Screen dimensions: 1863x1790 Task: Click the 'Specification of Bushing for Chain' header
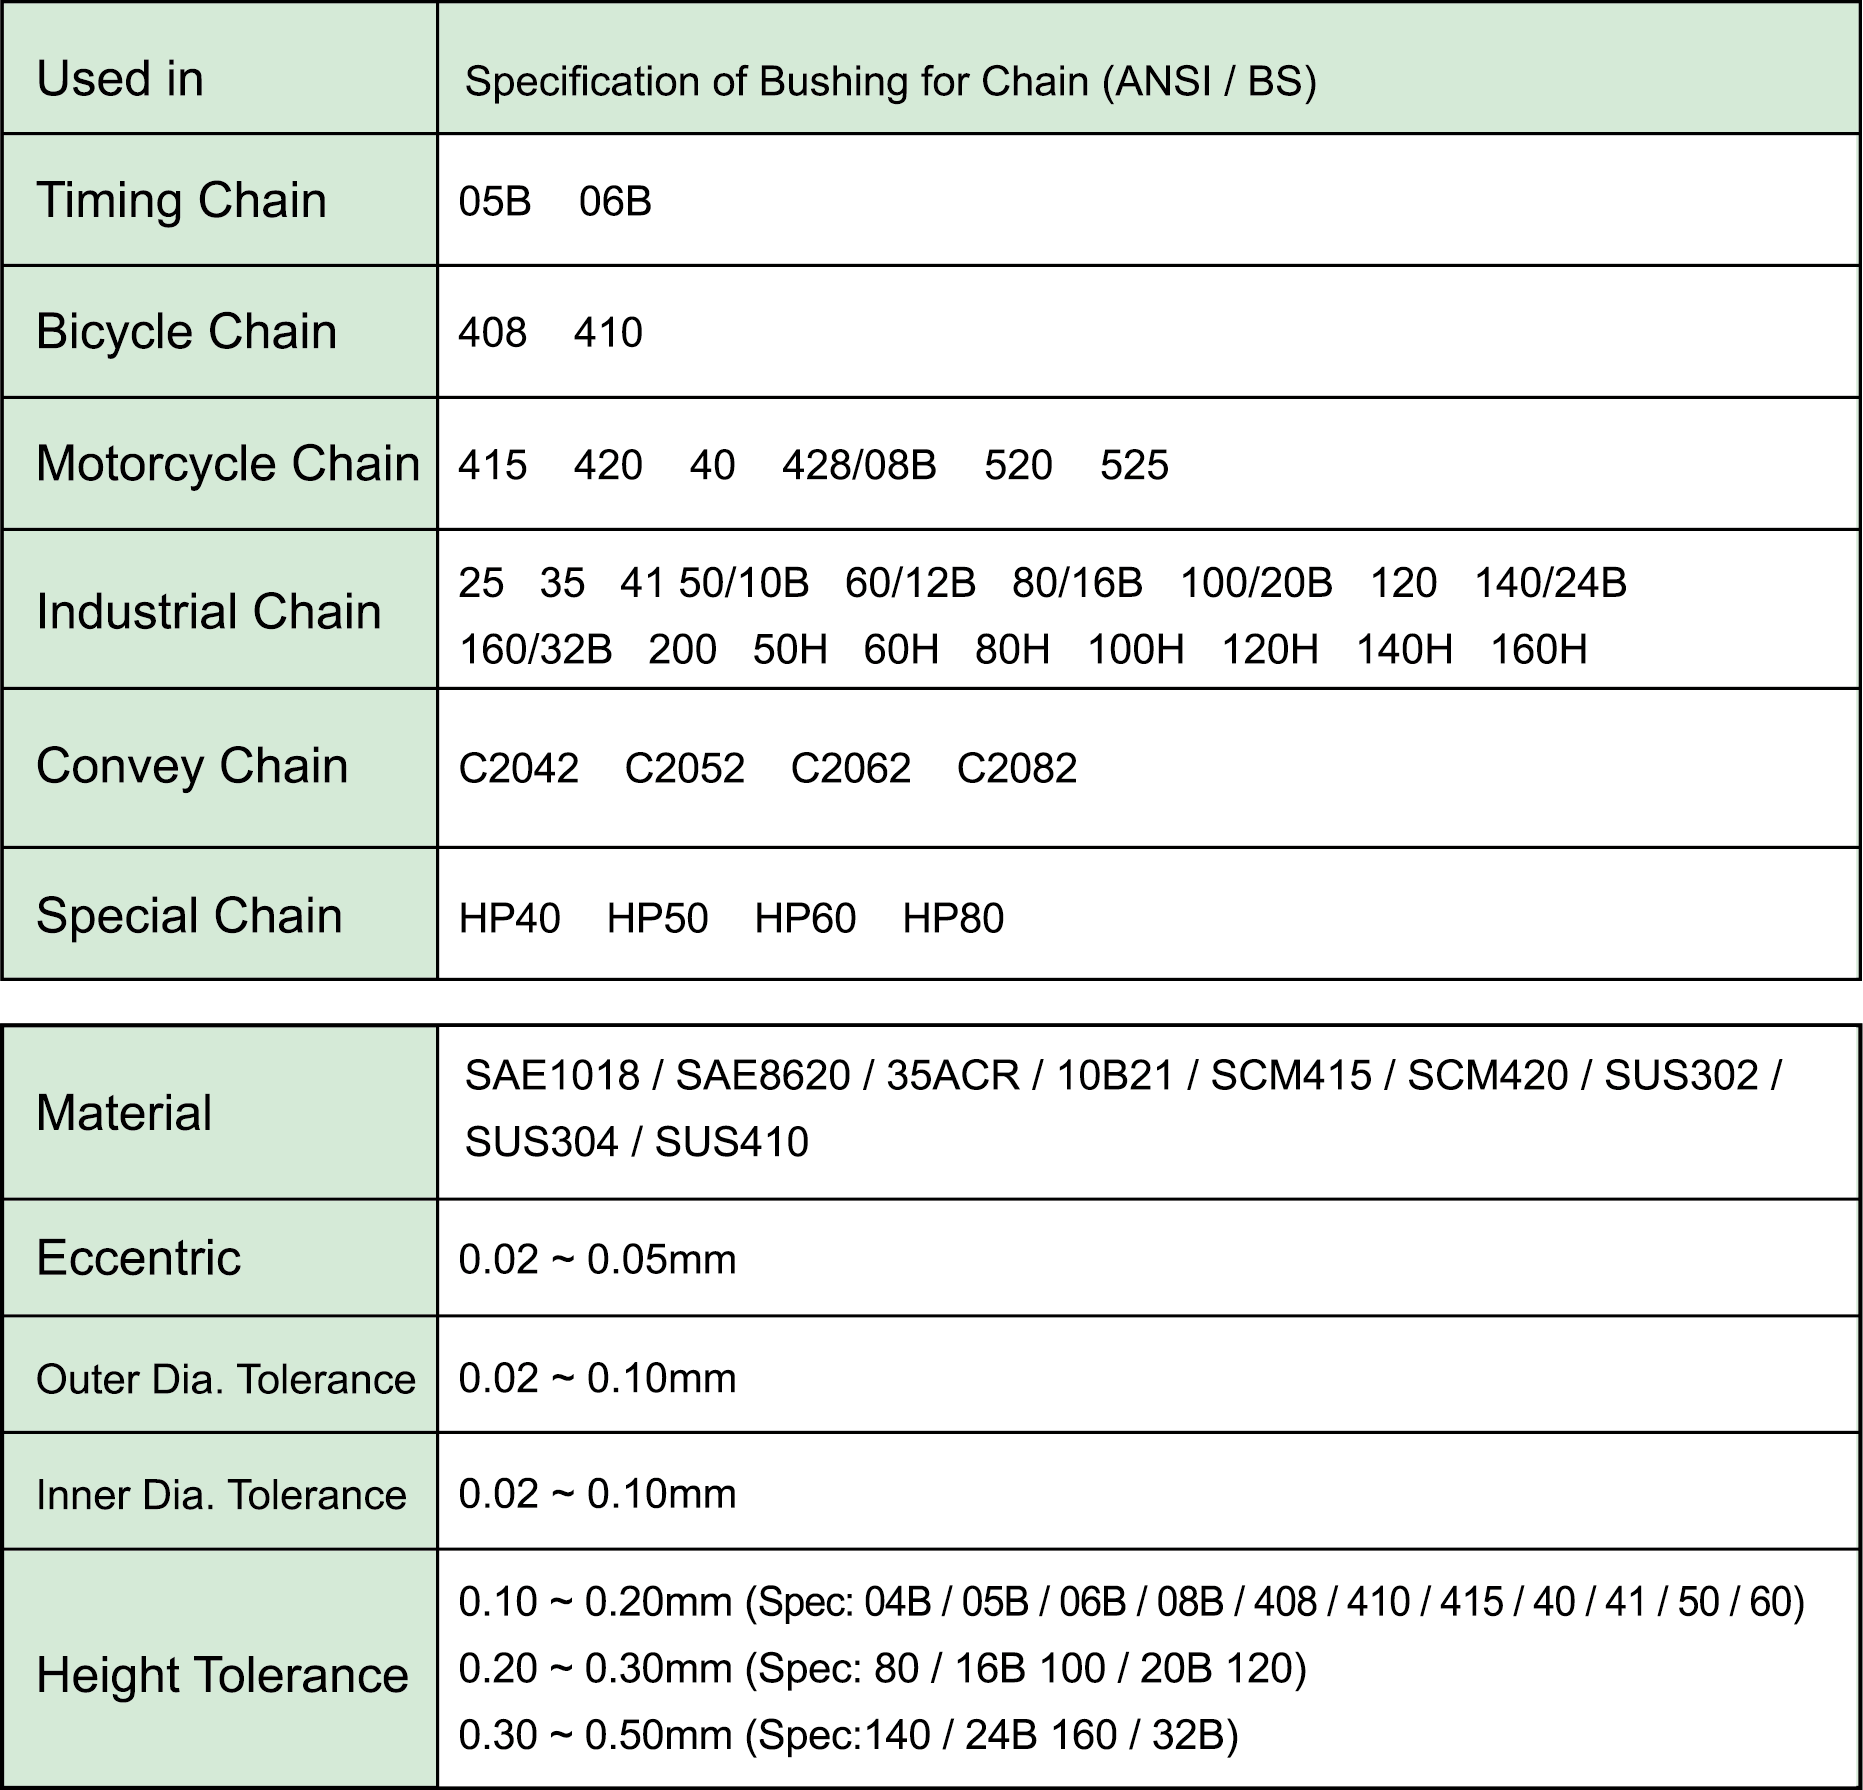(890, 81)
